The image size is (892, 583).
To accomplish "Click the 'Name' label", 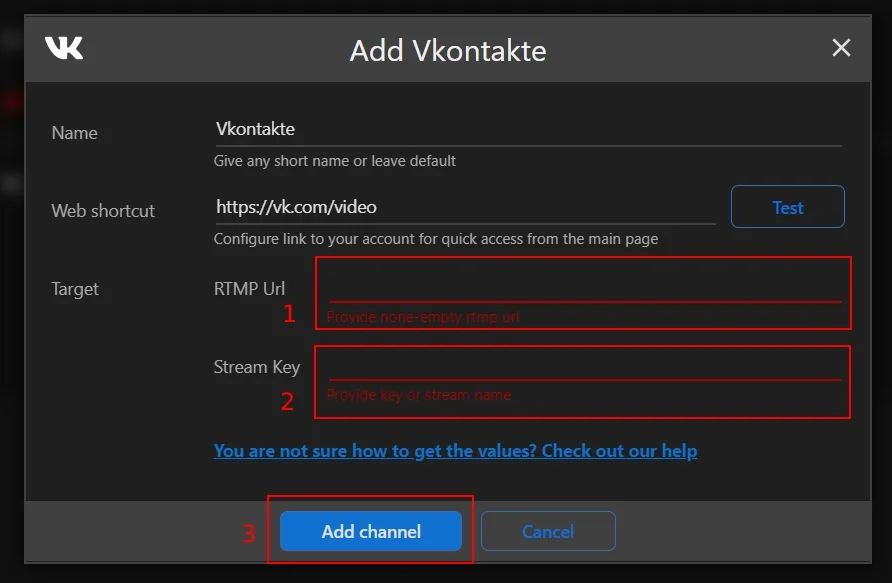I will point(75,133).
